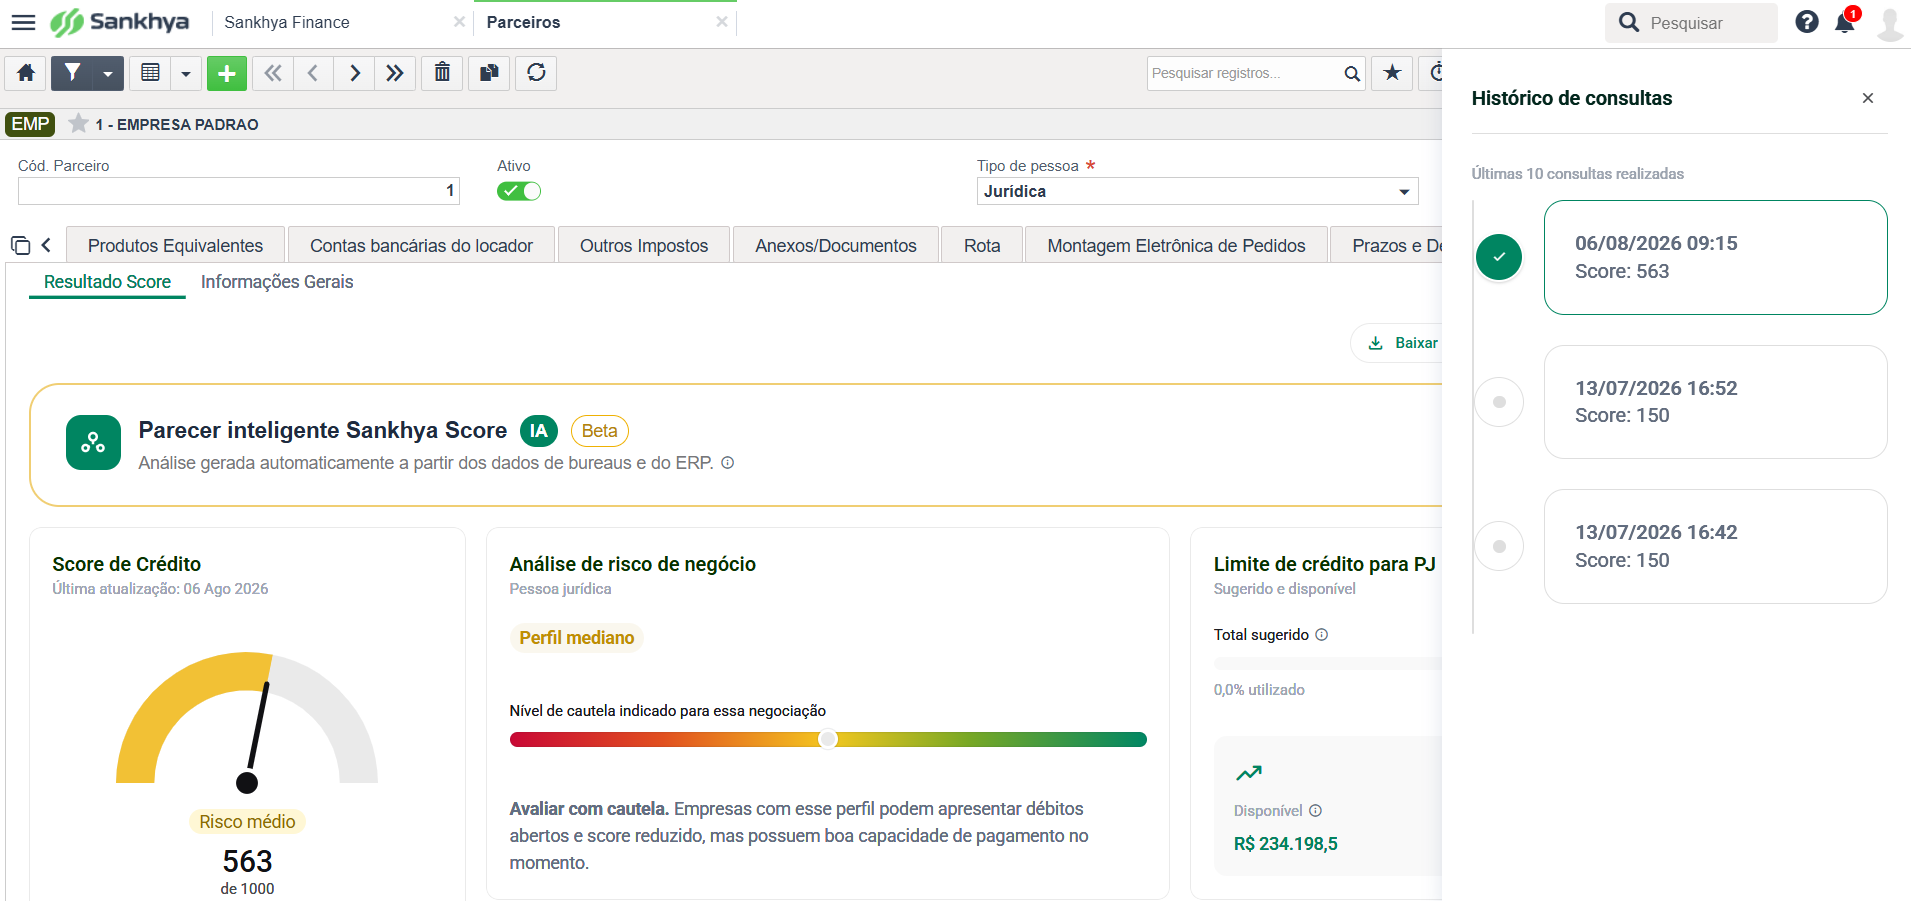Open help question mark icon
Image resolution: width=1911 pixels, height=901 pixels.
[x=1806, y=22]
